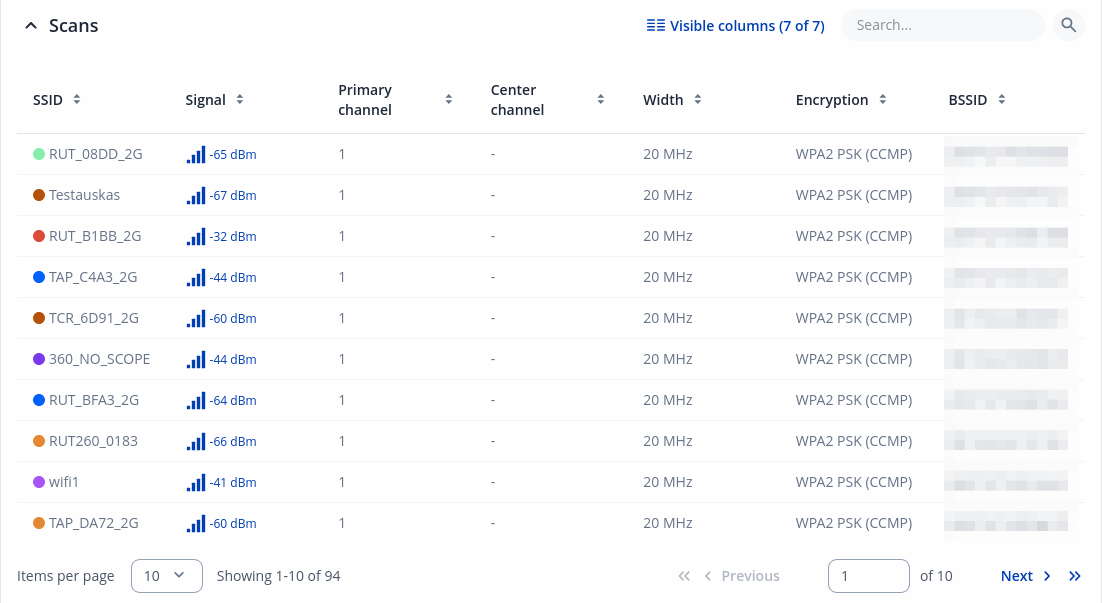Image resolution: width=1102 pixels, height=603 pixels.
Task: Collapse the Scans section
Action: (x=30, y=26)
